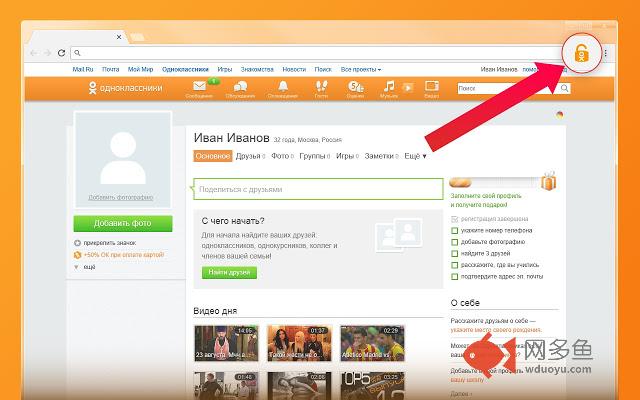Open the Оповещения bell icon
This screenshot has height=400, width=640.
[283, 86]
